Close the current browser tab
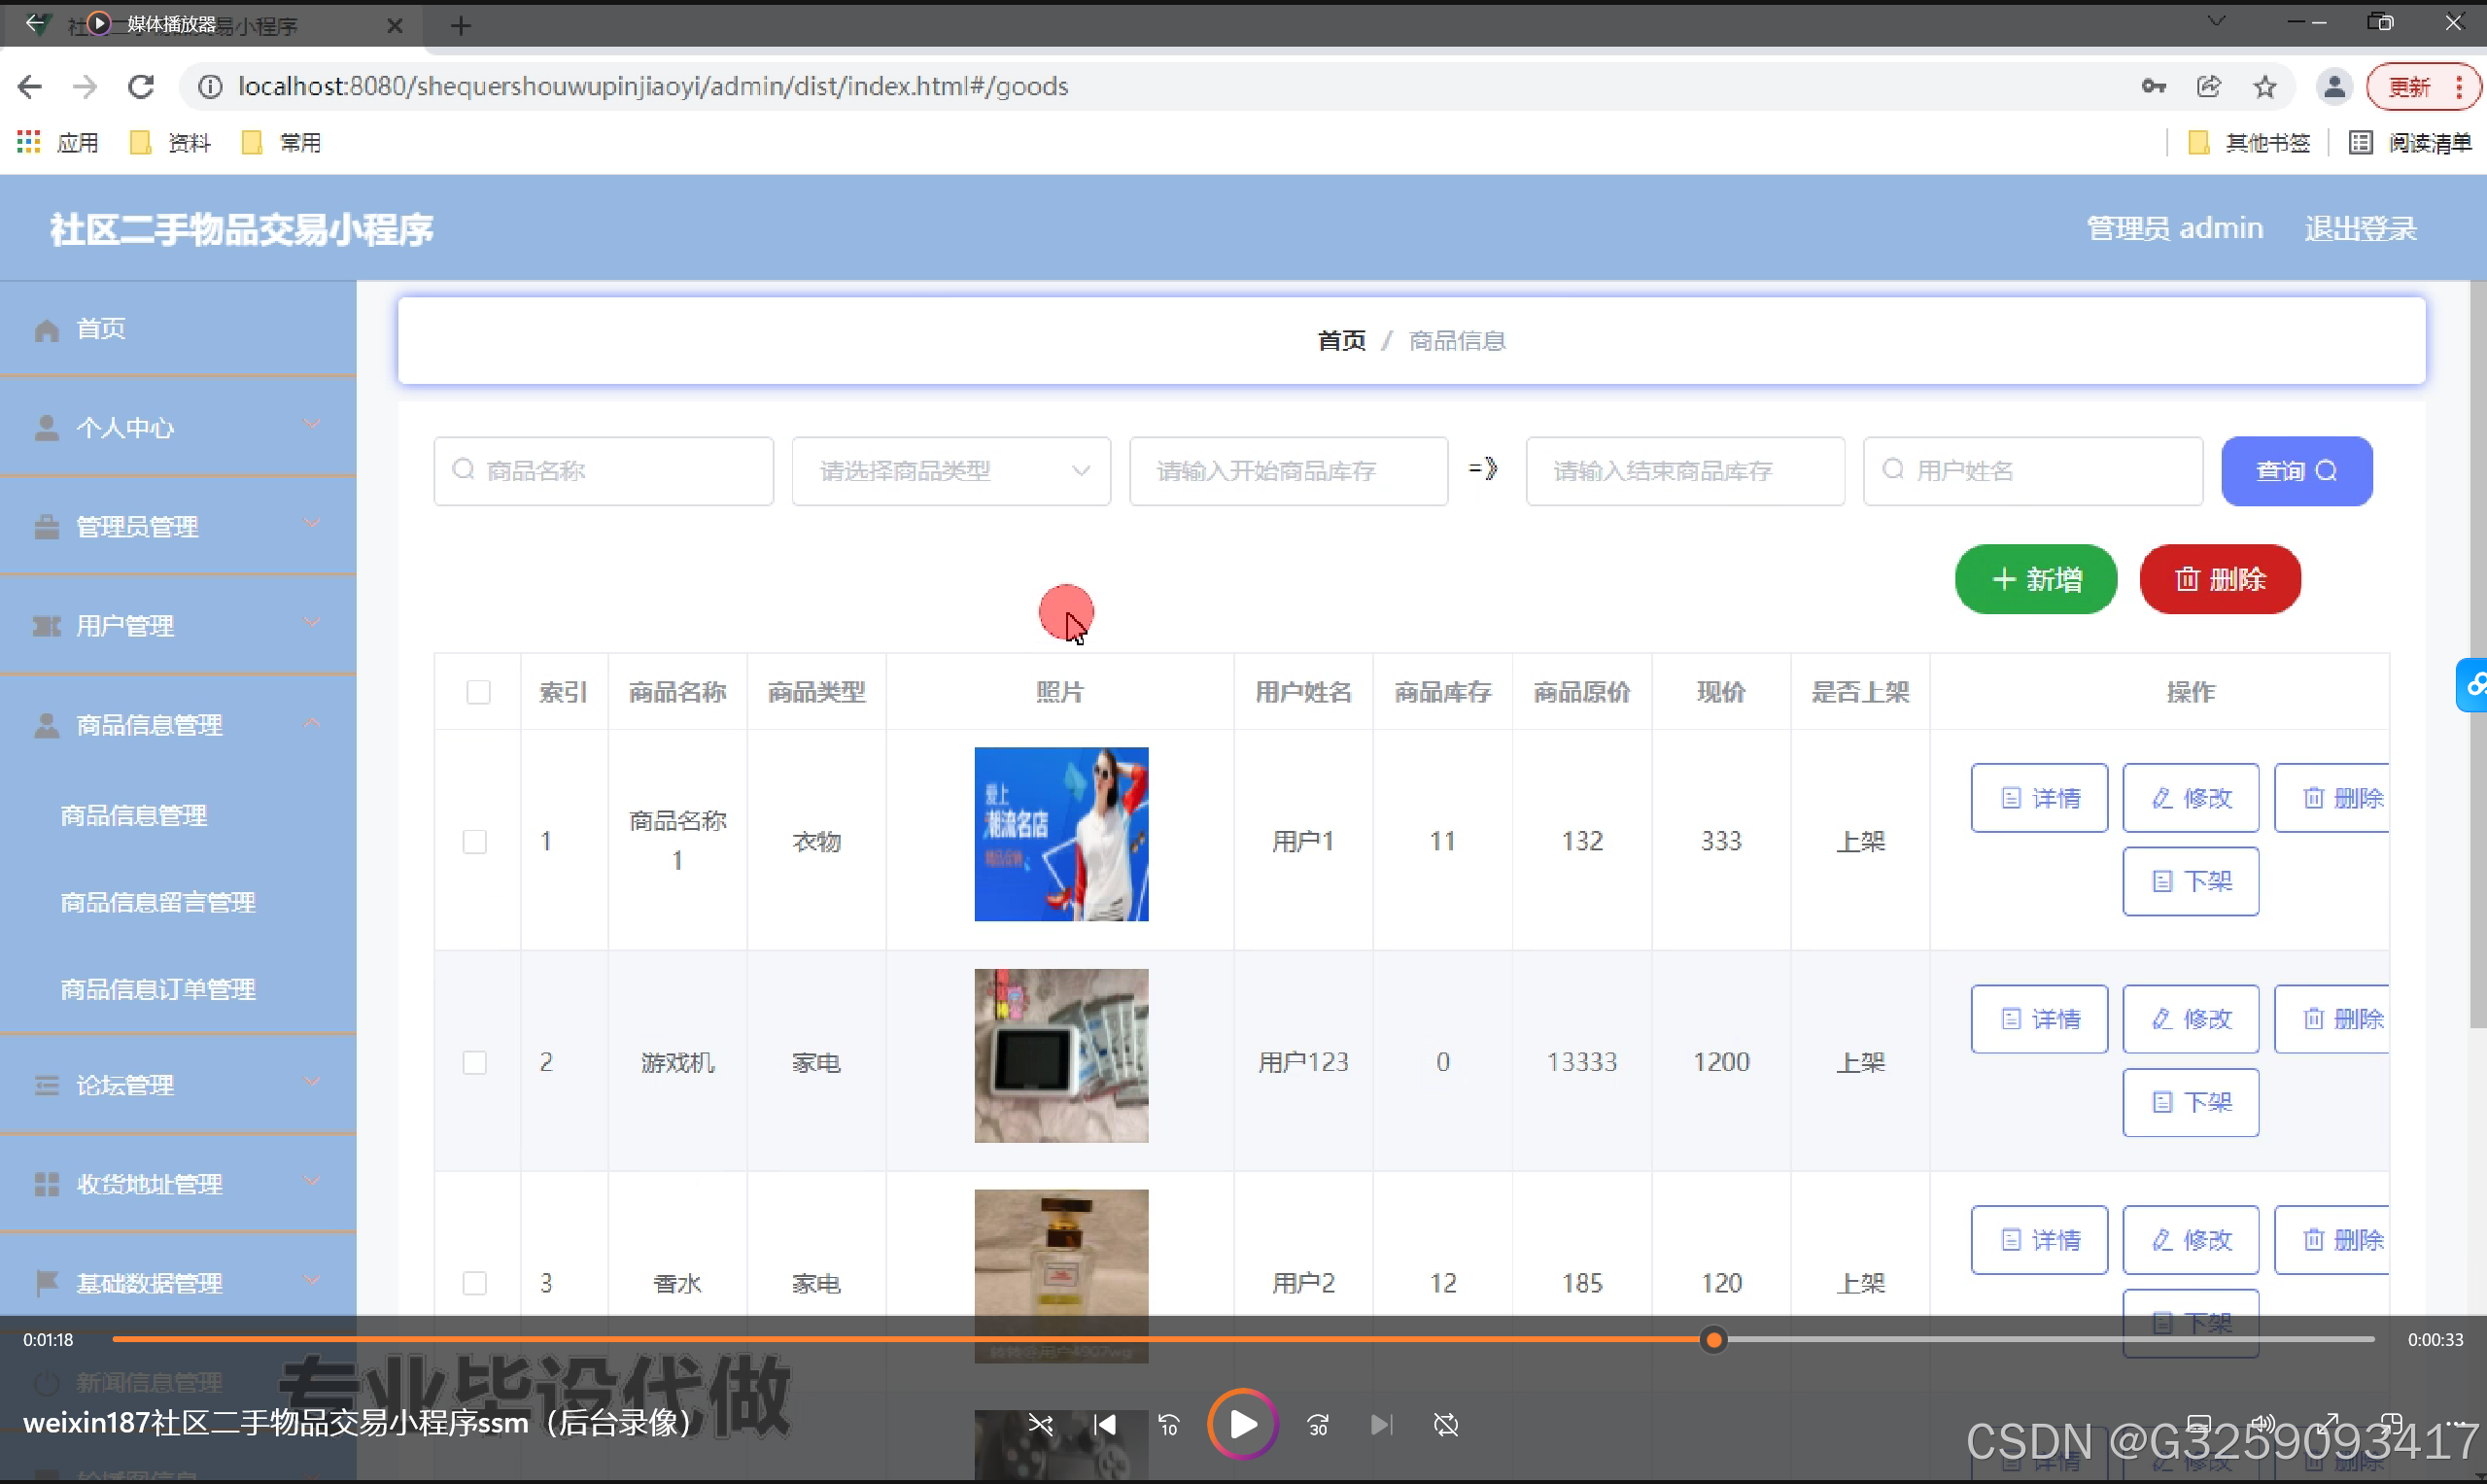The width and height of the screenshot is (2487, 1484). [x=395, y=26]
